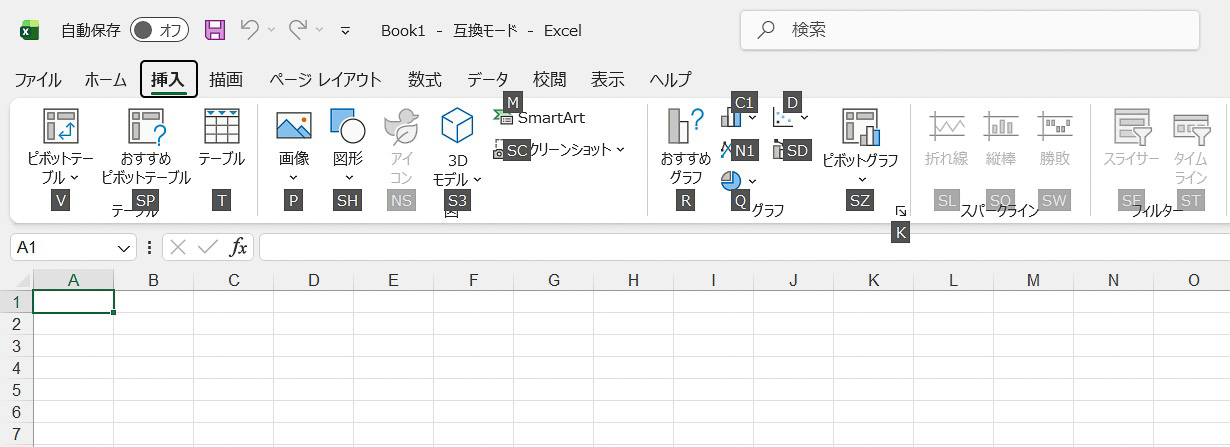Insert a scatter chart icon

click(x=783, y=118)
